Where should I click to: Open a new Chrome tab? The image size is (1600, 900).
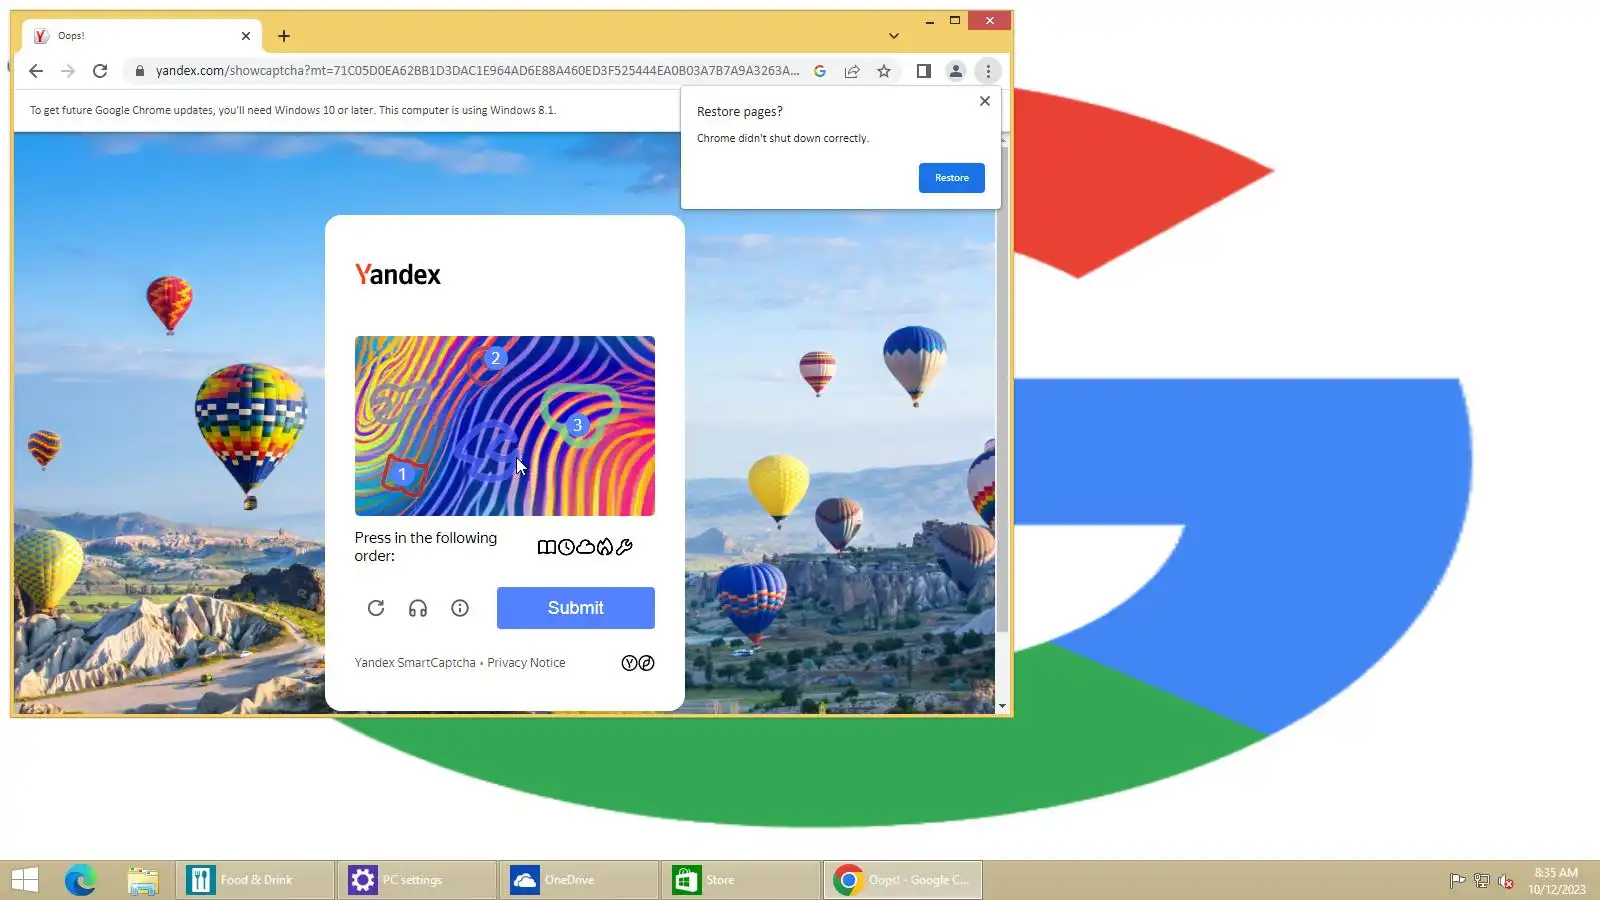pyautogui.click(x=284, y=36)
